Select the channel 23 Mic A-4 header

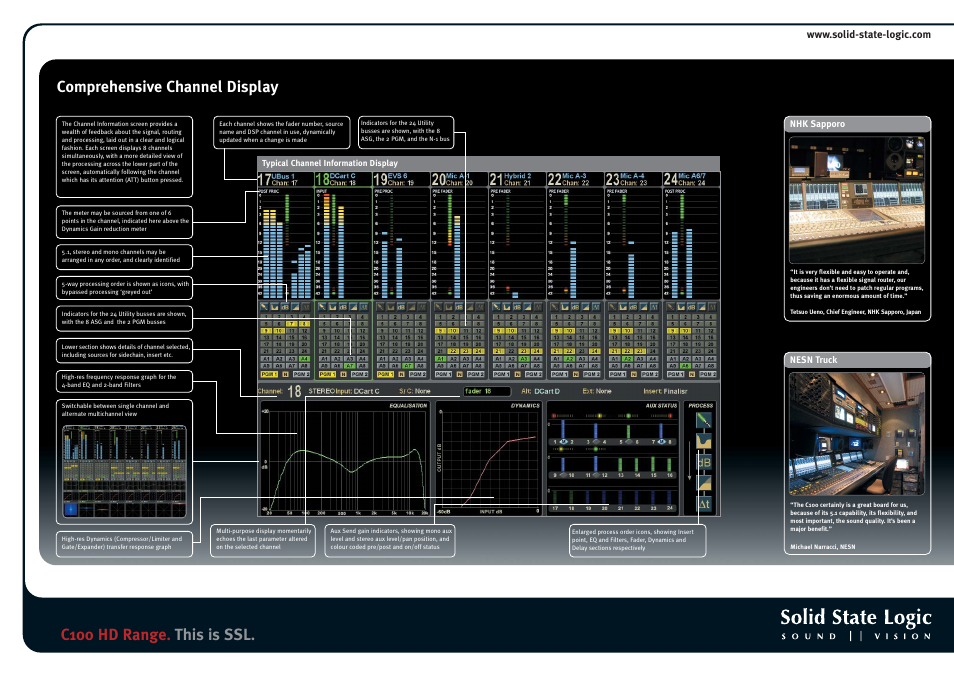click(x=633, y=179)
